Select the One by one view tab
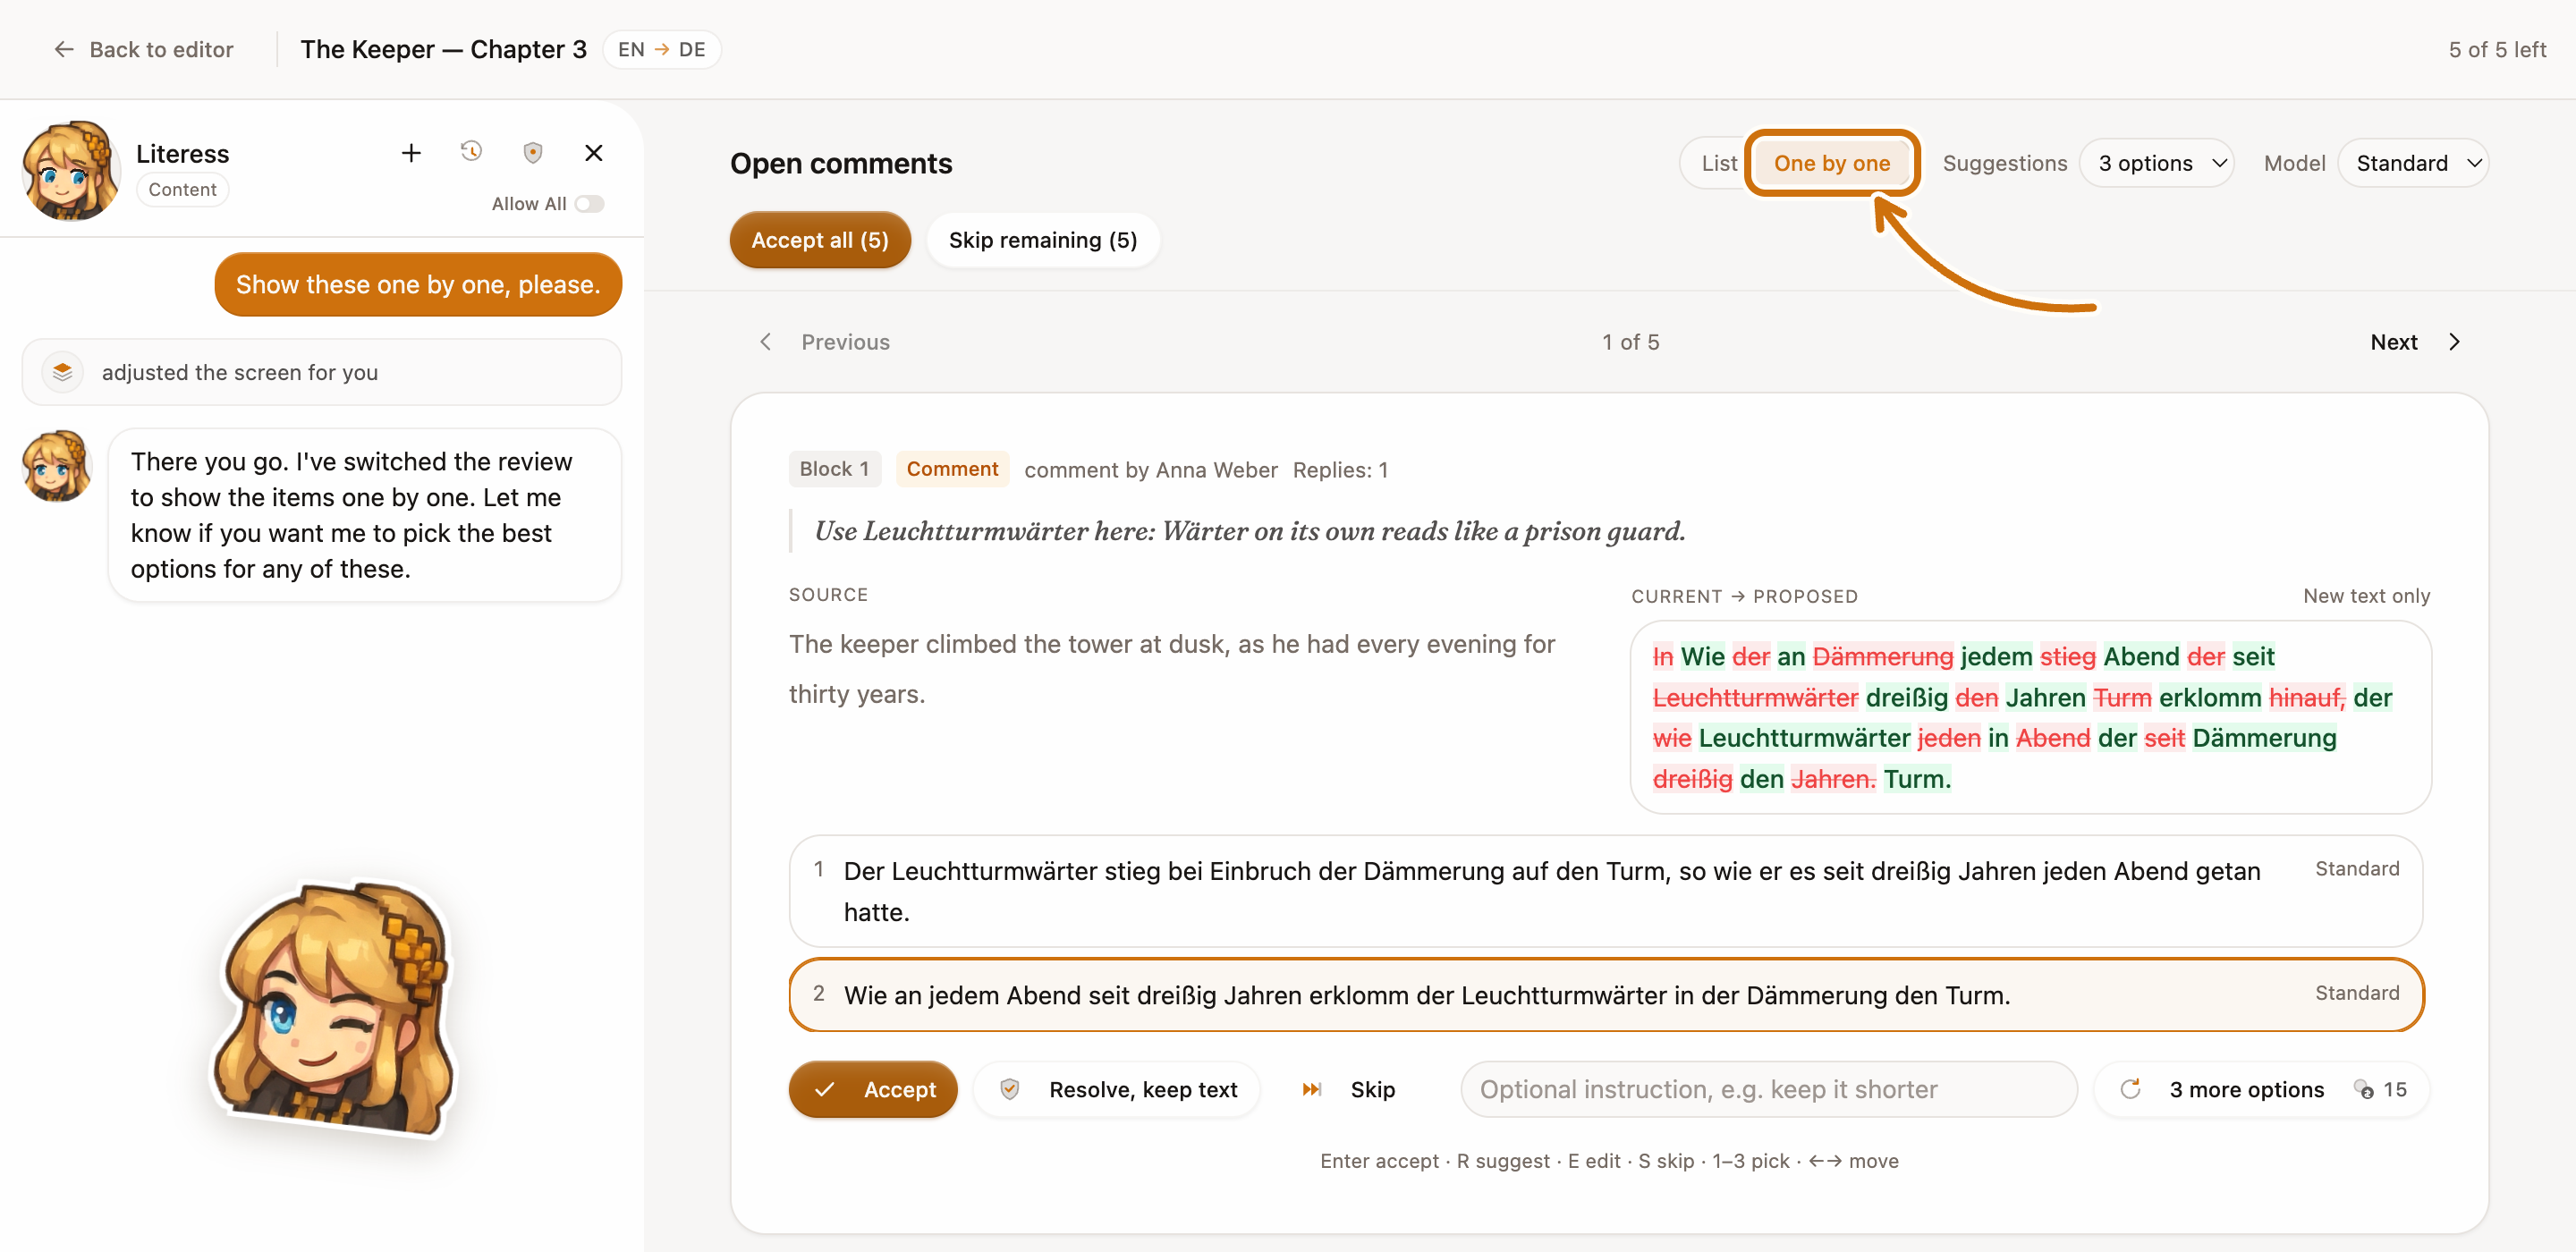Image resolution: width=2576 pixels, height=1252 pixels. coord(1831,163)
